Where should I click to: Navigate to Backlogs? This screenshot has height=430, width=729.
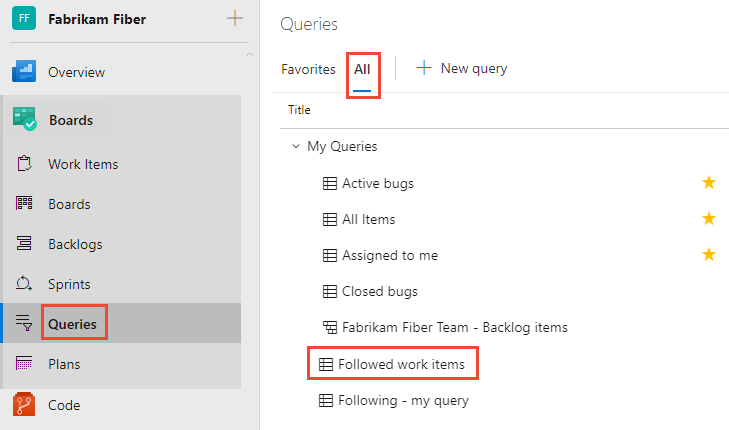(x=75, y=244)
